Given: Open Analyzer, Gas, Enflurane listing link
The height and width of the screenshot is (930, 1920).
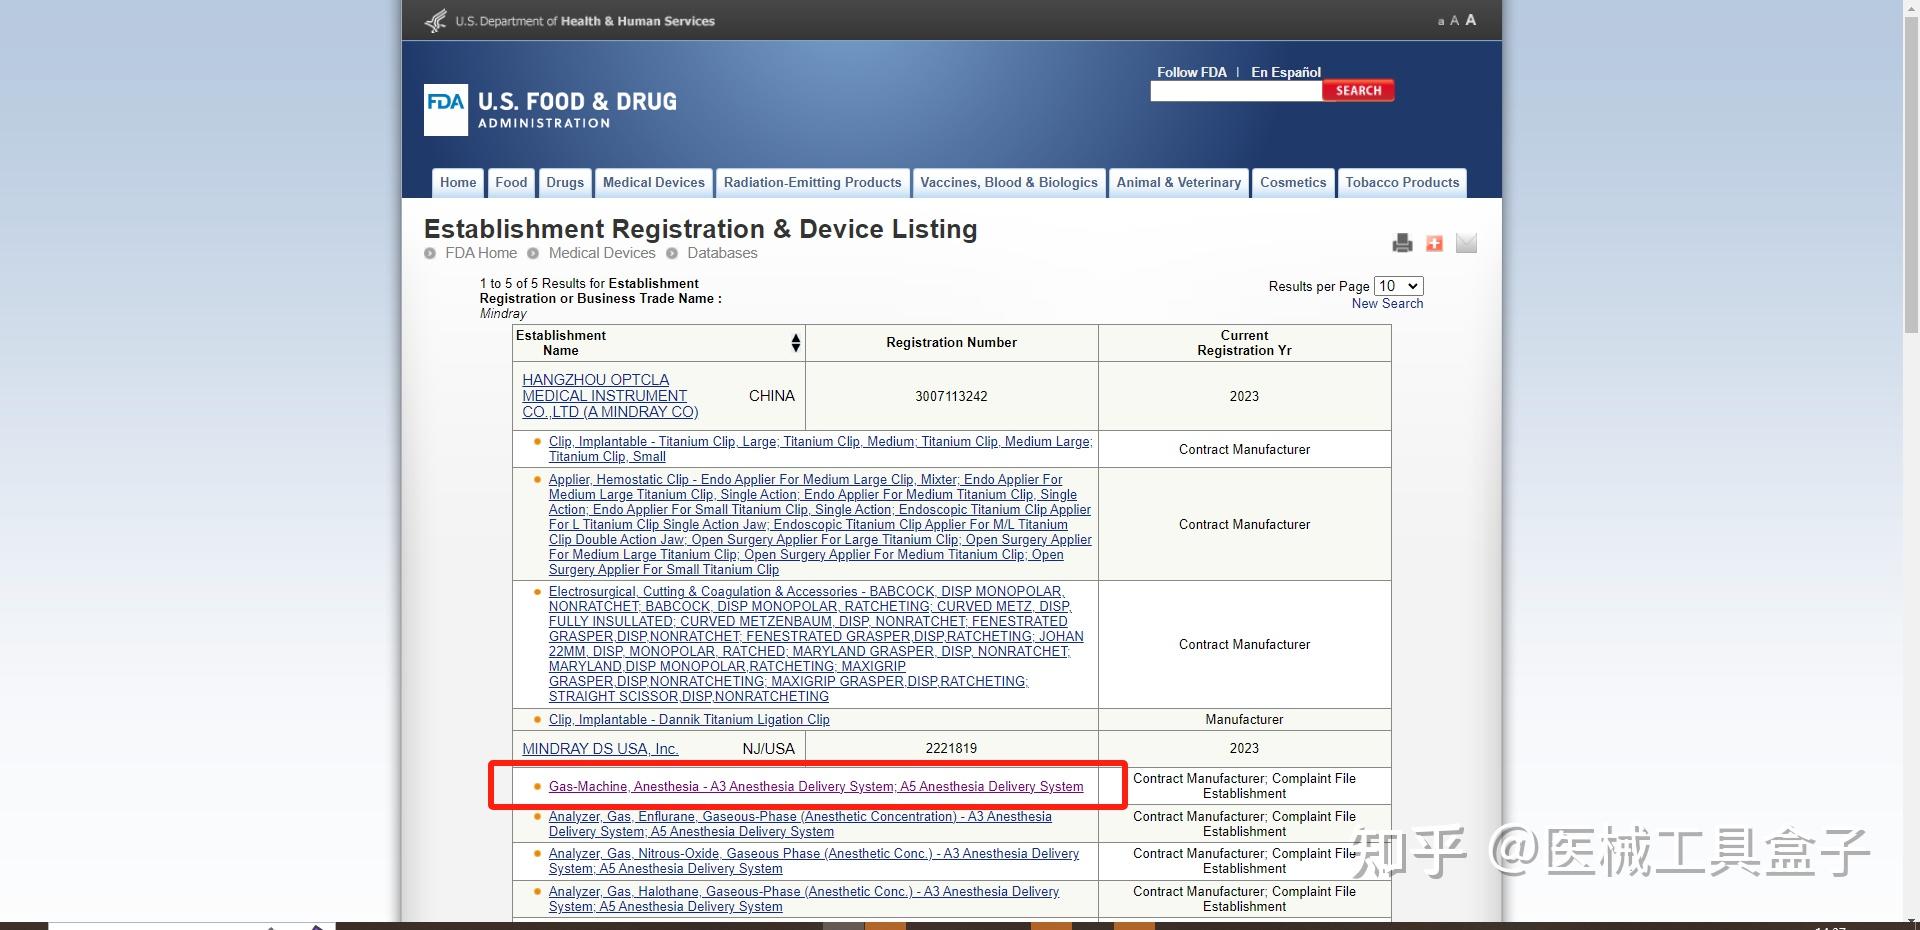Looking at the screenshot, I should (x=800, y=824).
